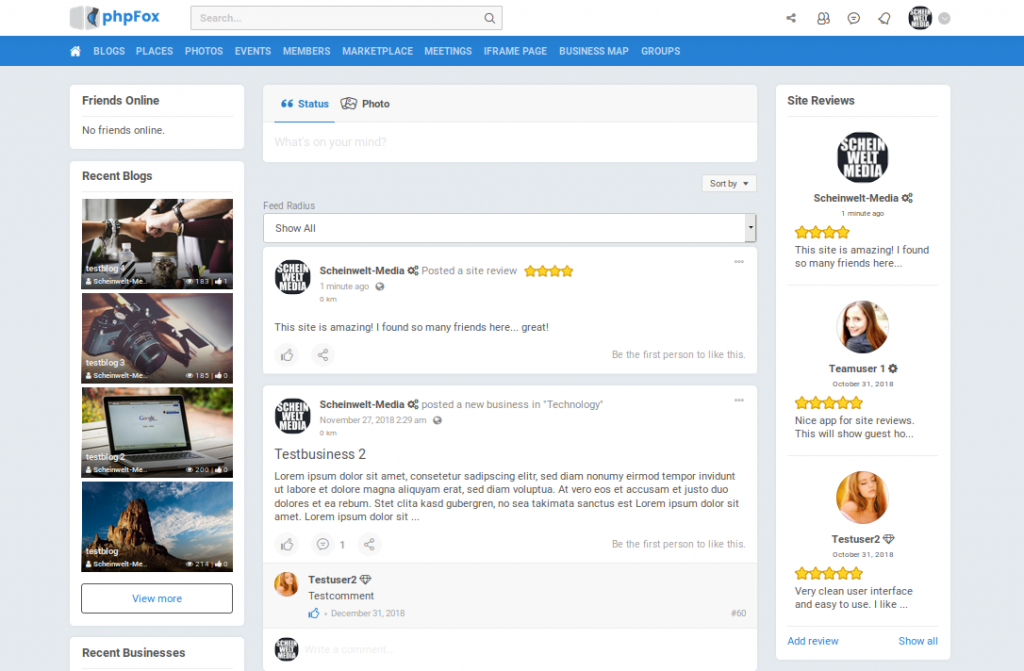
Task: Click the magnifier icon in search bar
Action: click(489, 17)
